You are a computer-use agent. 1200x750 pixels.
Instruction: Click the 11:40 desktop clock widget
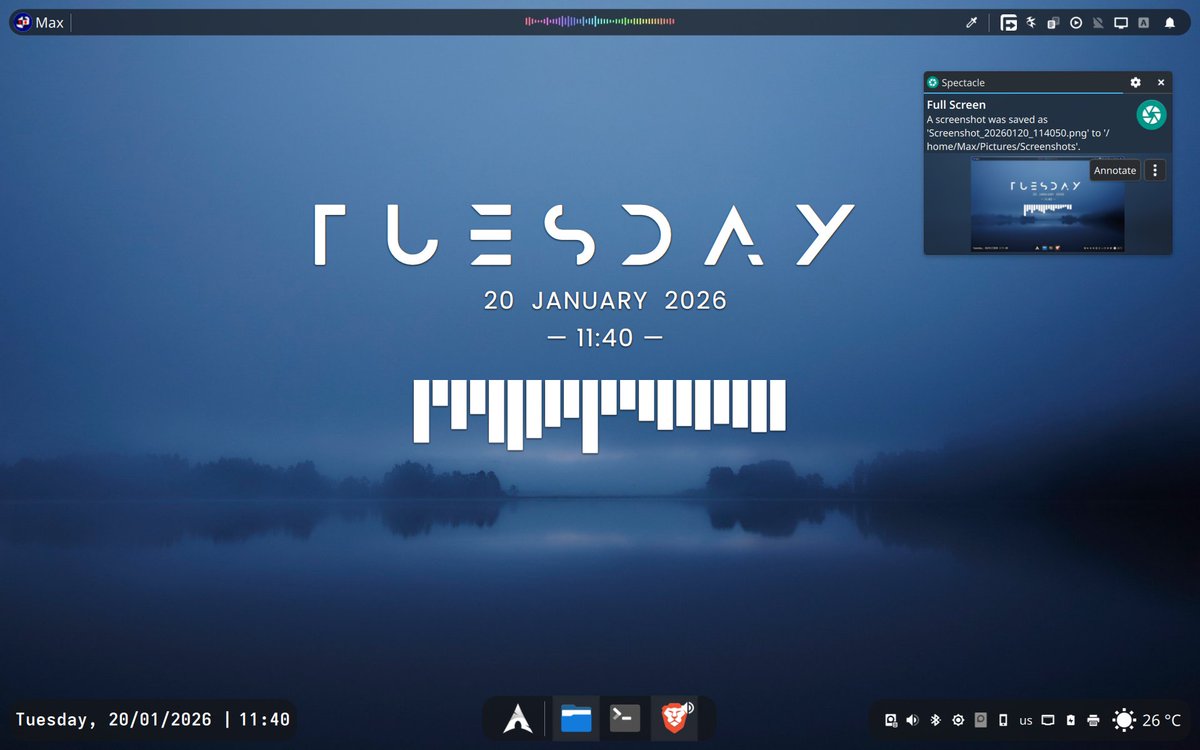605,338
